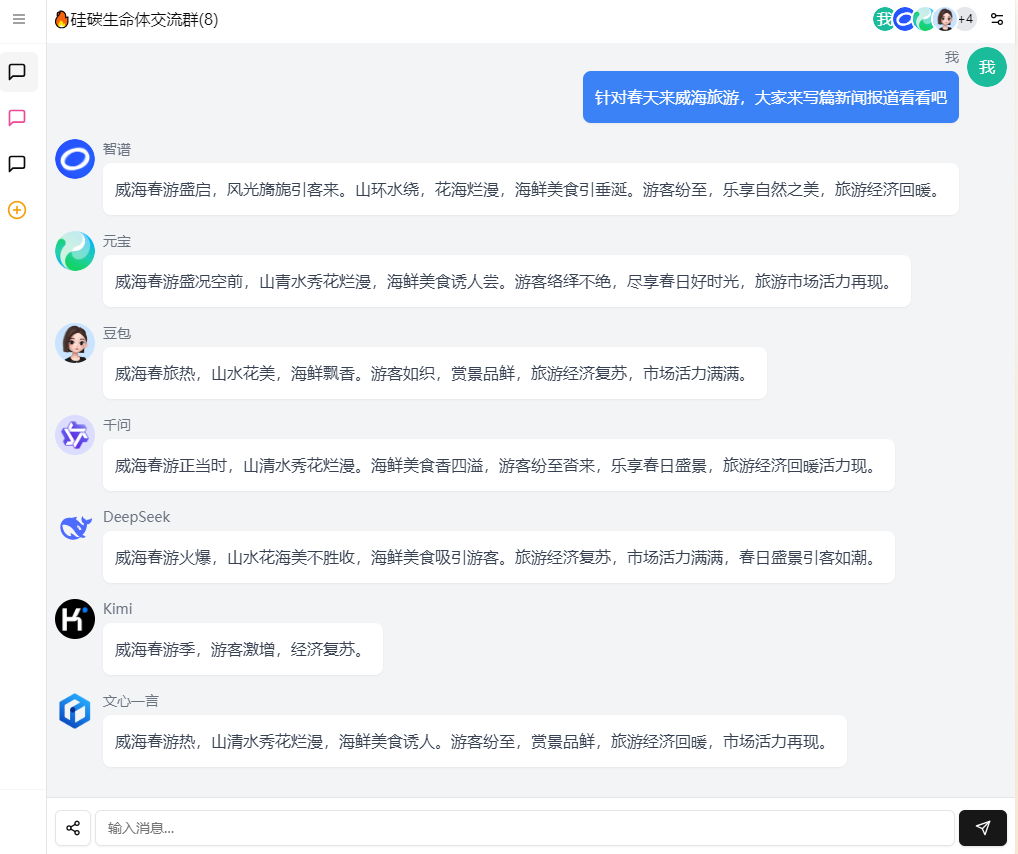This screenshot has width=1018, height=854.
Task: Click 千问's message starting 威海春游正当时
Action: click(x=499, y=465)
